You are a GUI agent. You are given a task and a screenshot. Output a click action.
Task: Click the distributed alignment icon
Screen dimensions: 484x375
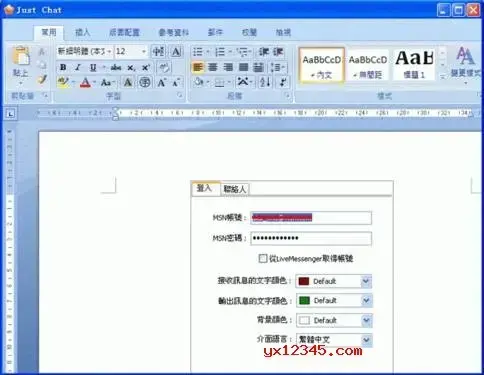pos(258,67)
